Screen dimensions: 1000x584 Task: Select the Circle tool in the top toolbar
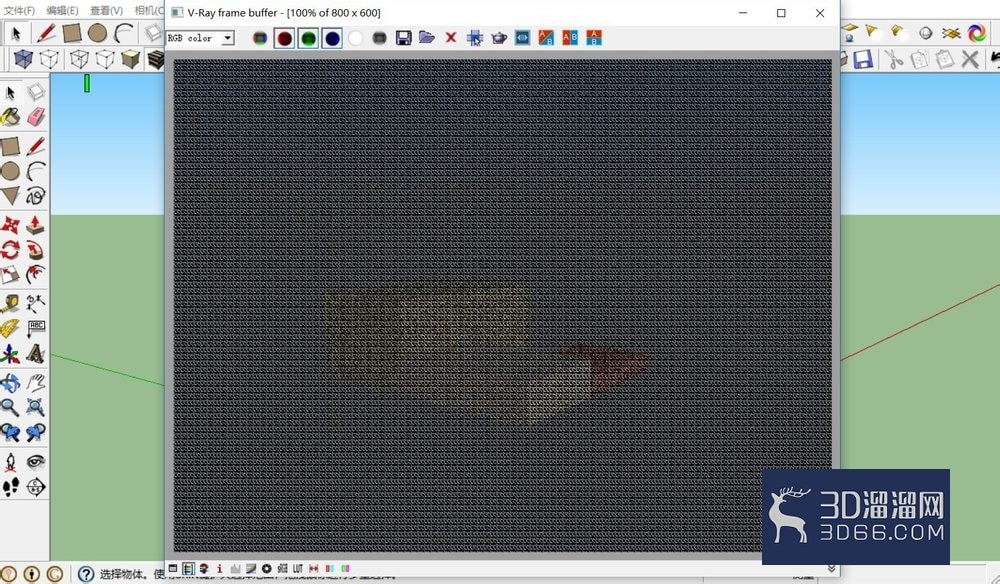tap(98, 33)
